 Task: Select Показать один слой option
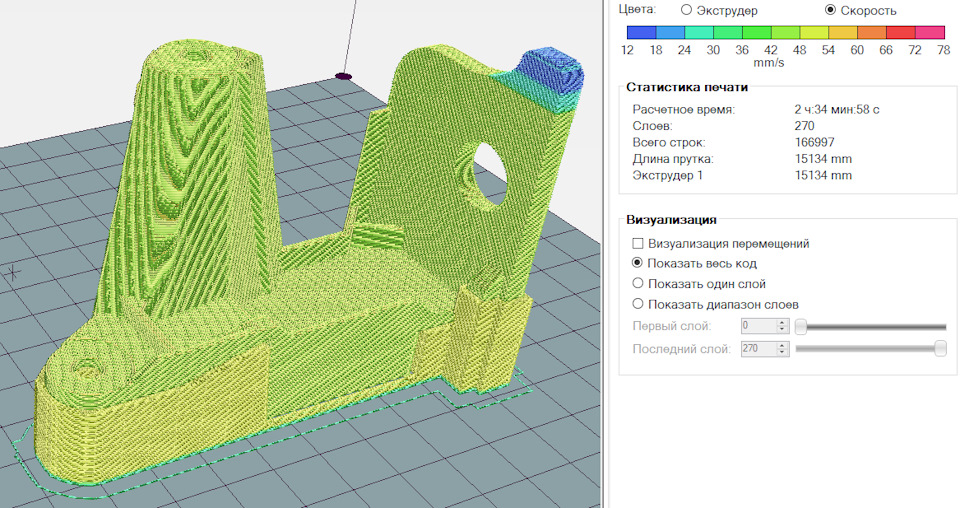[x=637, y=283]
